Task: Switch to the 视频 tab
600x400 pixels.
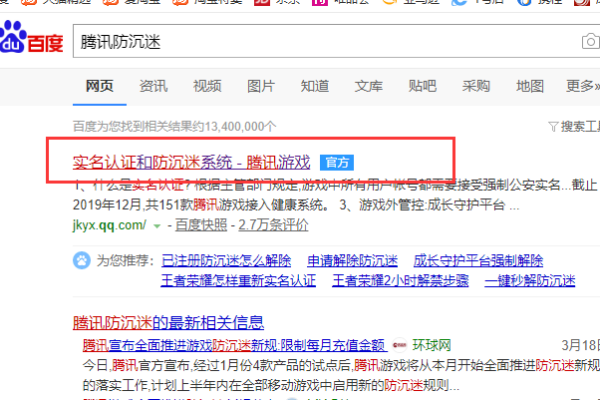Action: 207,86
